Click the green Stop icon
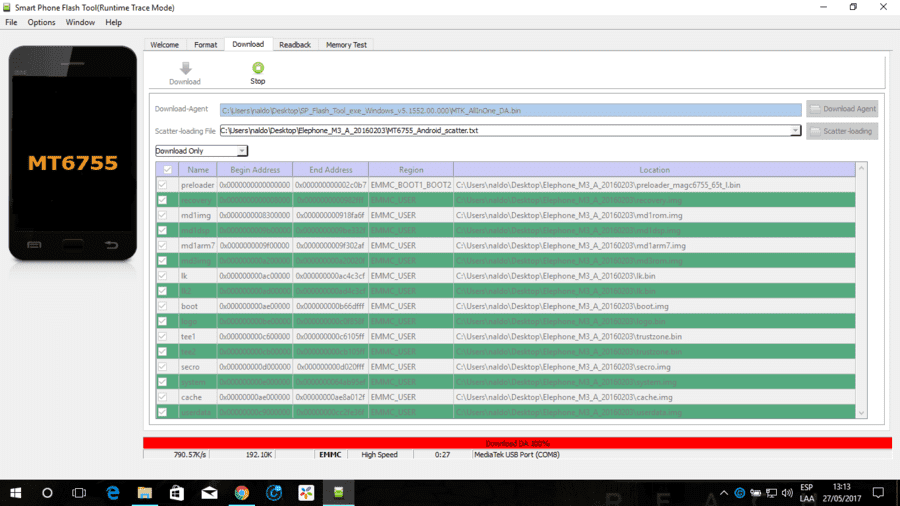This screenshot has height=506, width=900. click(x=258, y=68)
